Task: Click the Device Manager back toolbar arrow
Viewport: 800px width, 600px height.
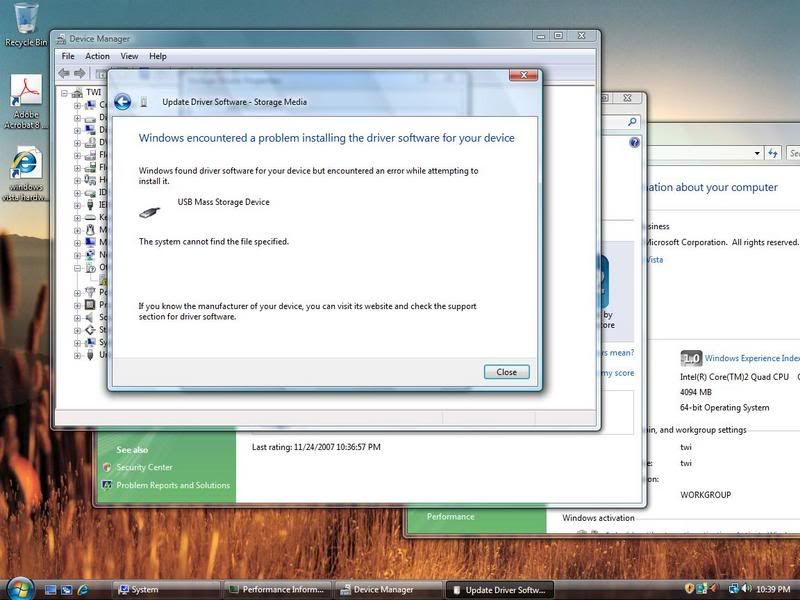Action: pos(65,73)
